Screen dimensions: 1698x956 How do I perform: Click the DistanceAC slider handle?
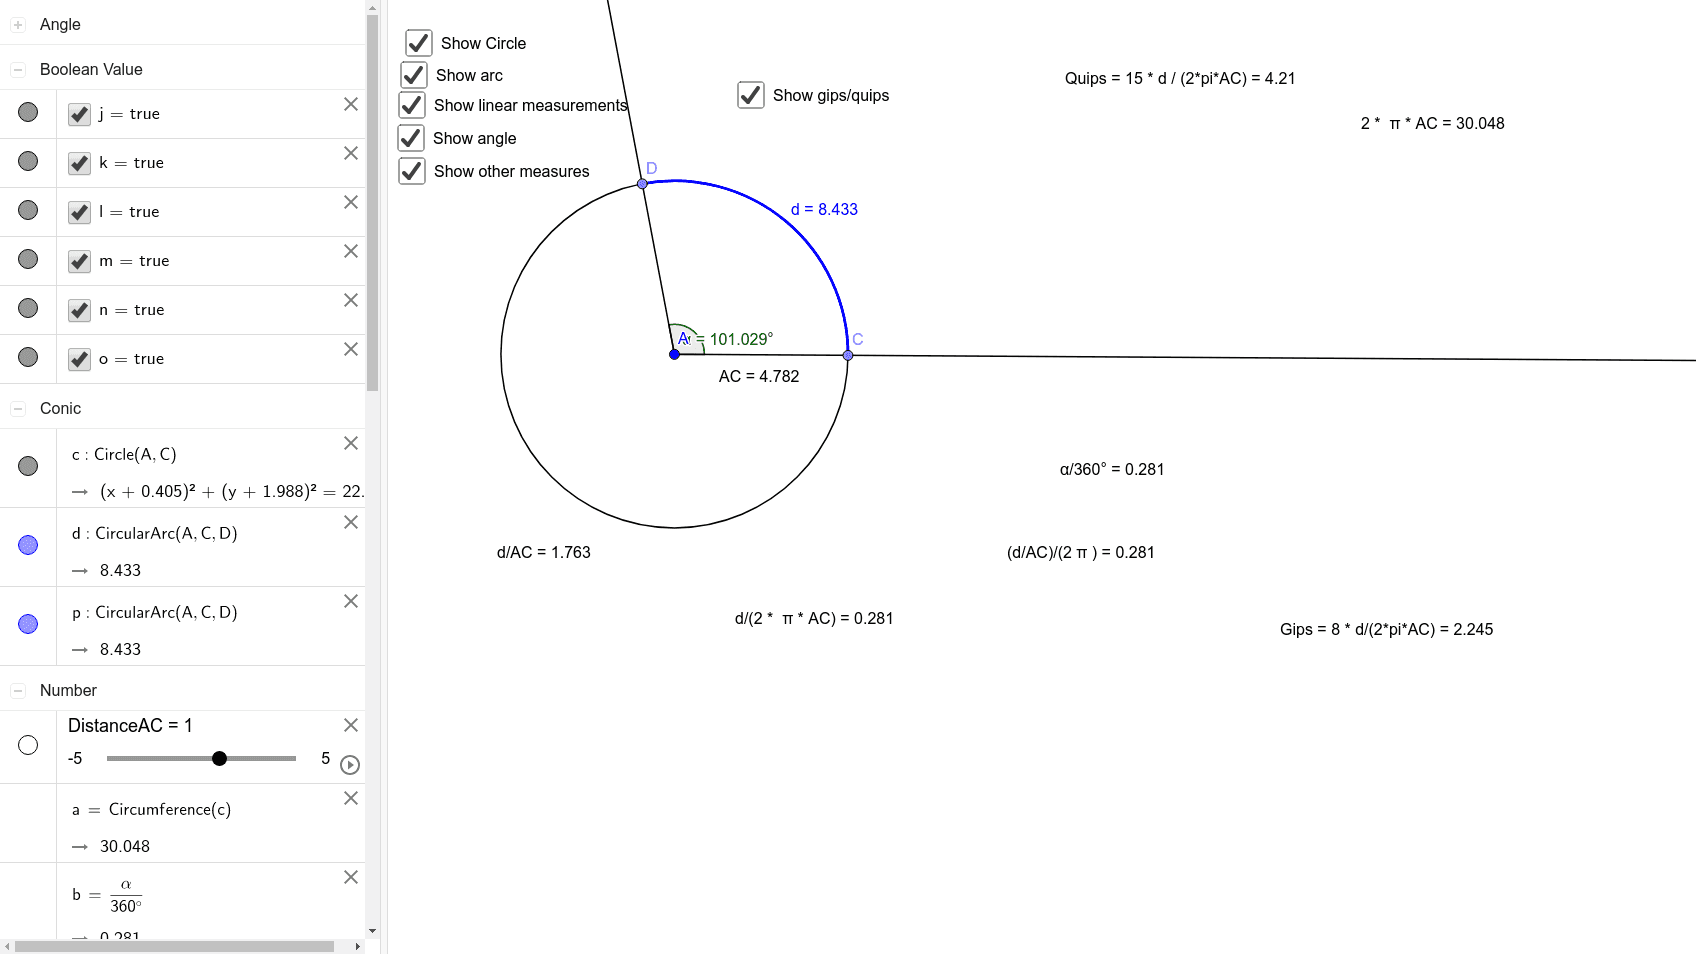219,758
